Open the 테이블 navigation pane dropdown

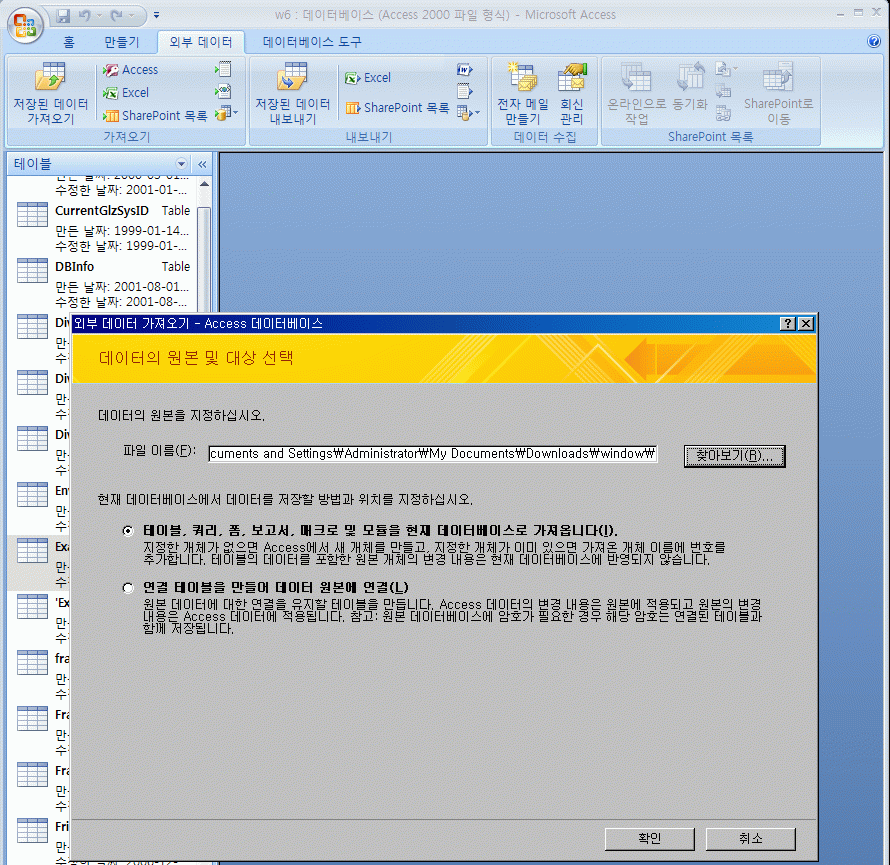[181, 164]
